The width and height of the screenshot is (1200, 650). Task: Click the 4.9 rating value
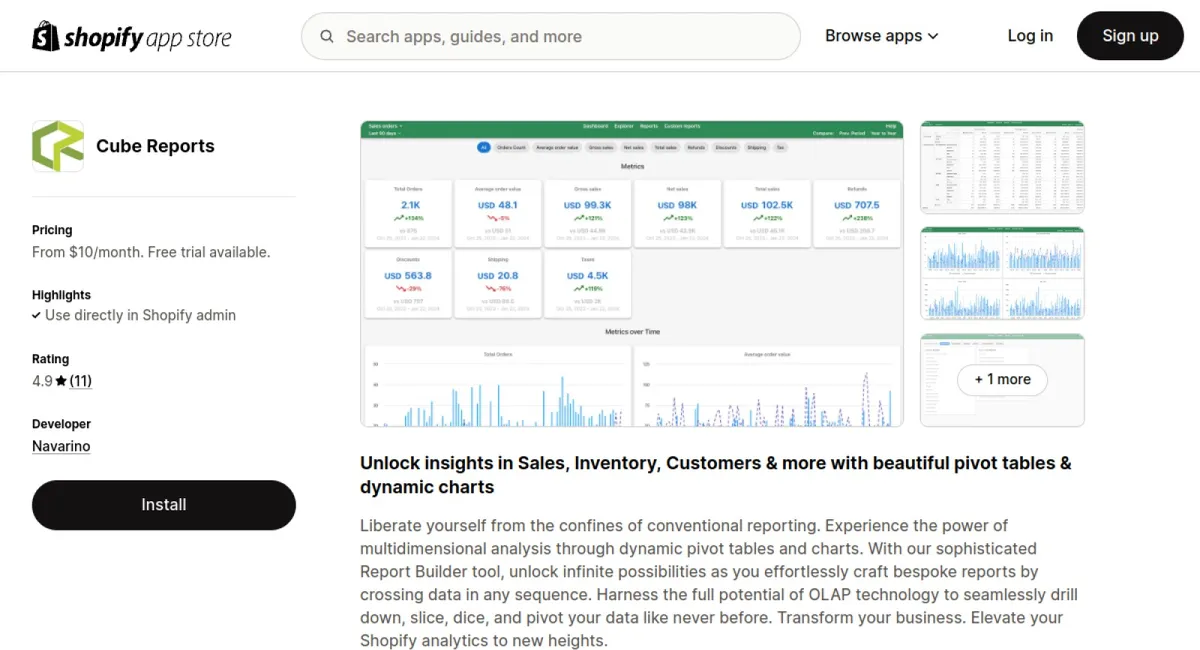click(42, 381)
